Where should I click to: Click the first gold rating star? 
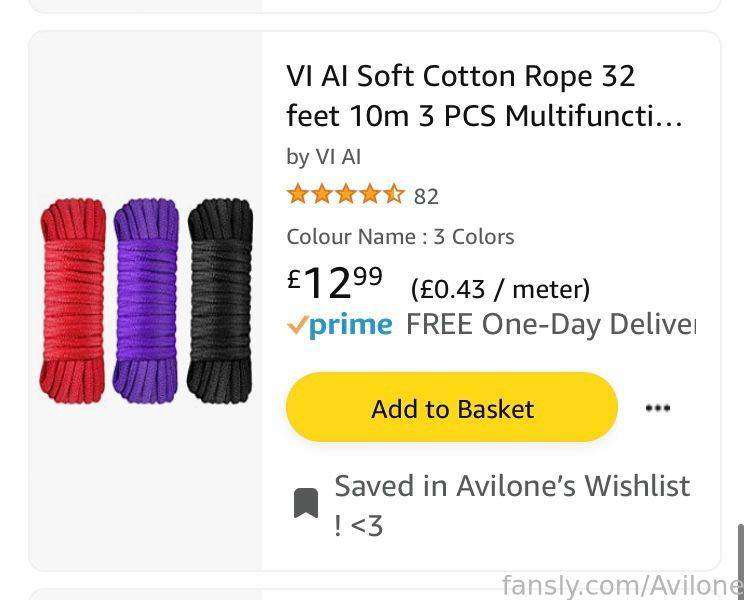click(x=297, y=194)
